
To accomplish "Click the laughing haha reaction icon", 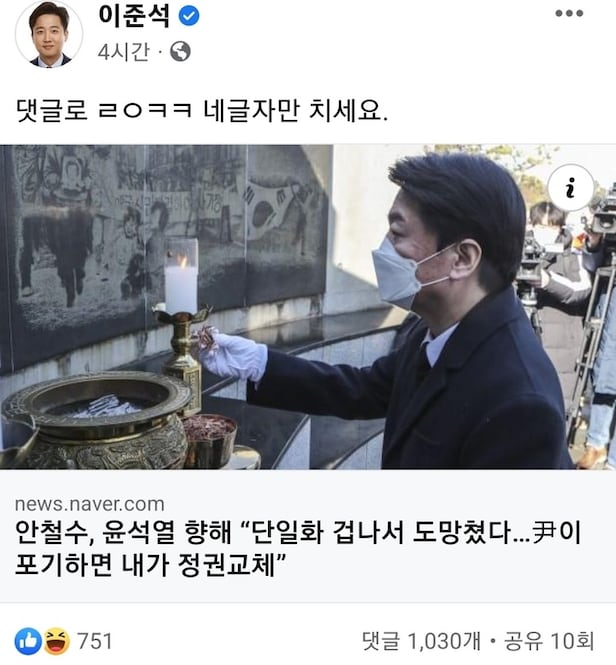I will pos(57,641).
